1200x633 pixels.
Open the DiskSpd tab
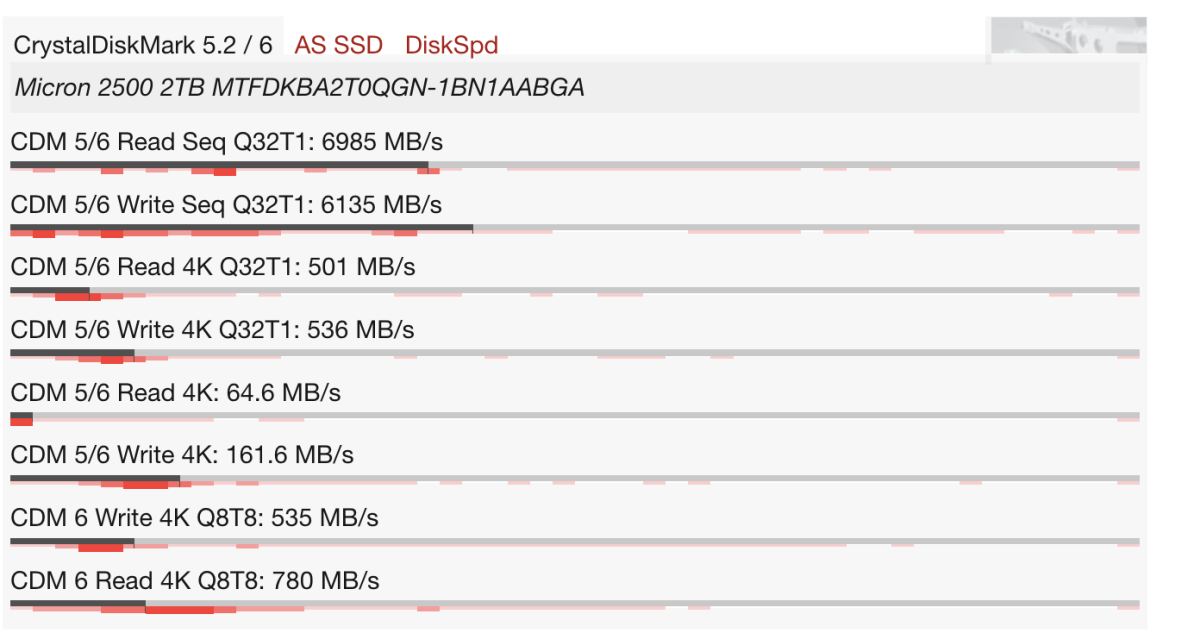tap(451, 45)
